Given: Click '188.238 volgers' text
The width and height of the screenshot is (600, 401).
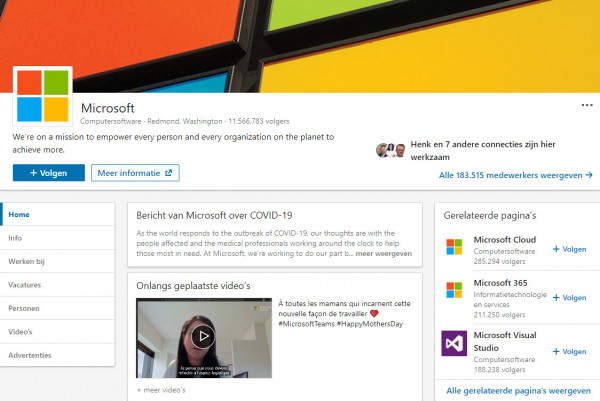Looking at the screenshot, I should 499,370.
